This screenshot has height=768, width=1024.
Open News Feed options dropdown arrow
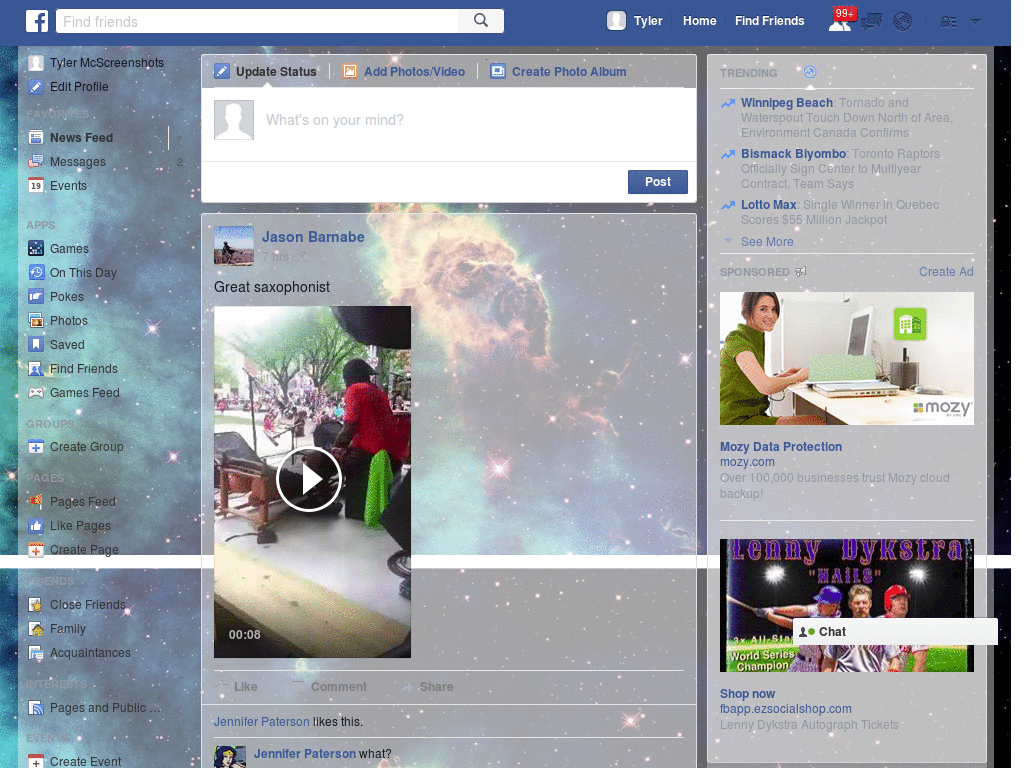179,138
